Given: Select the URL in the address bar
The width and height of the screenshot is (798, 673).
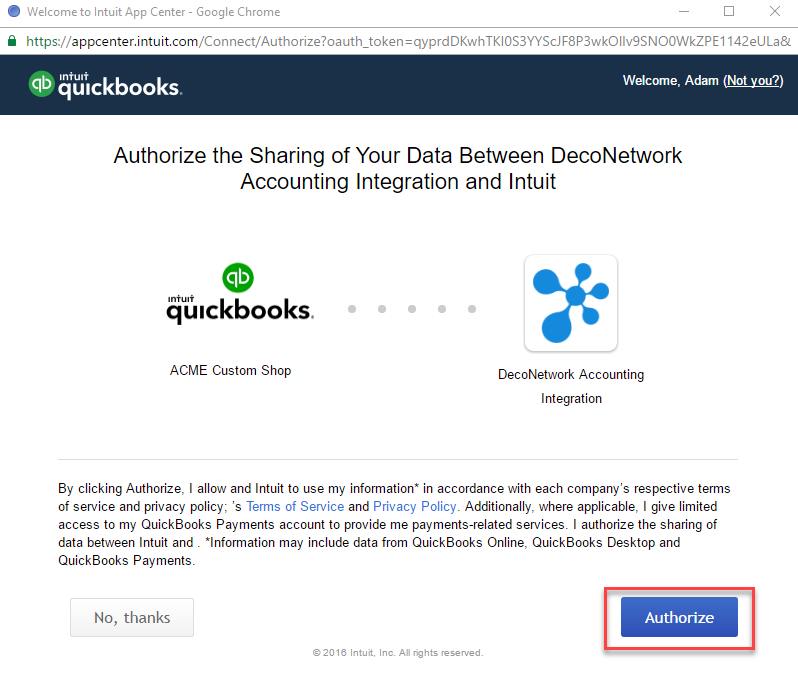Looking at the screenshot, I should [408, 41].
